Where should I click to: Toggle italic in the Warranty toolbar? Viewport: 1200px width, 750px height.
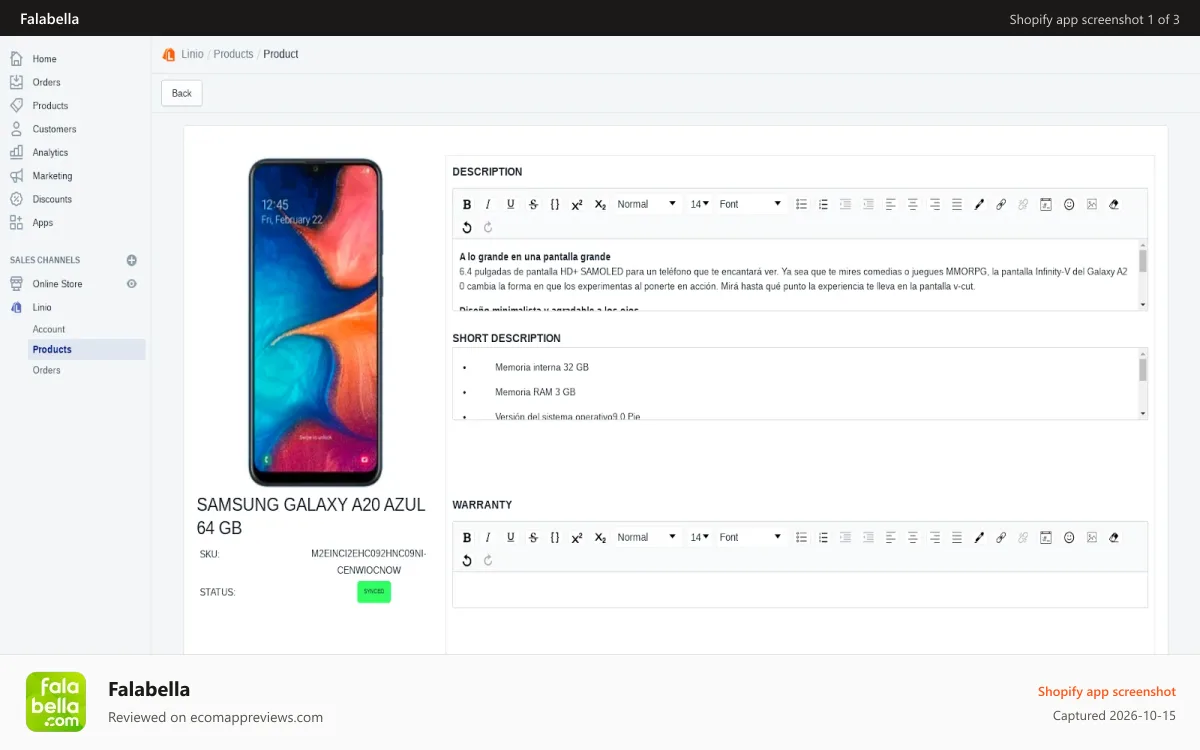point(489,537)
